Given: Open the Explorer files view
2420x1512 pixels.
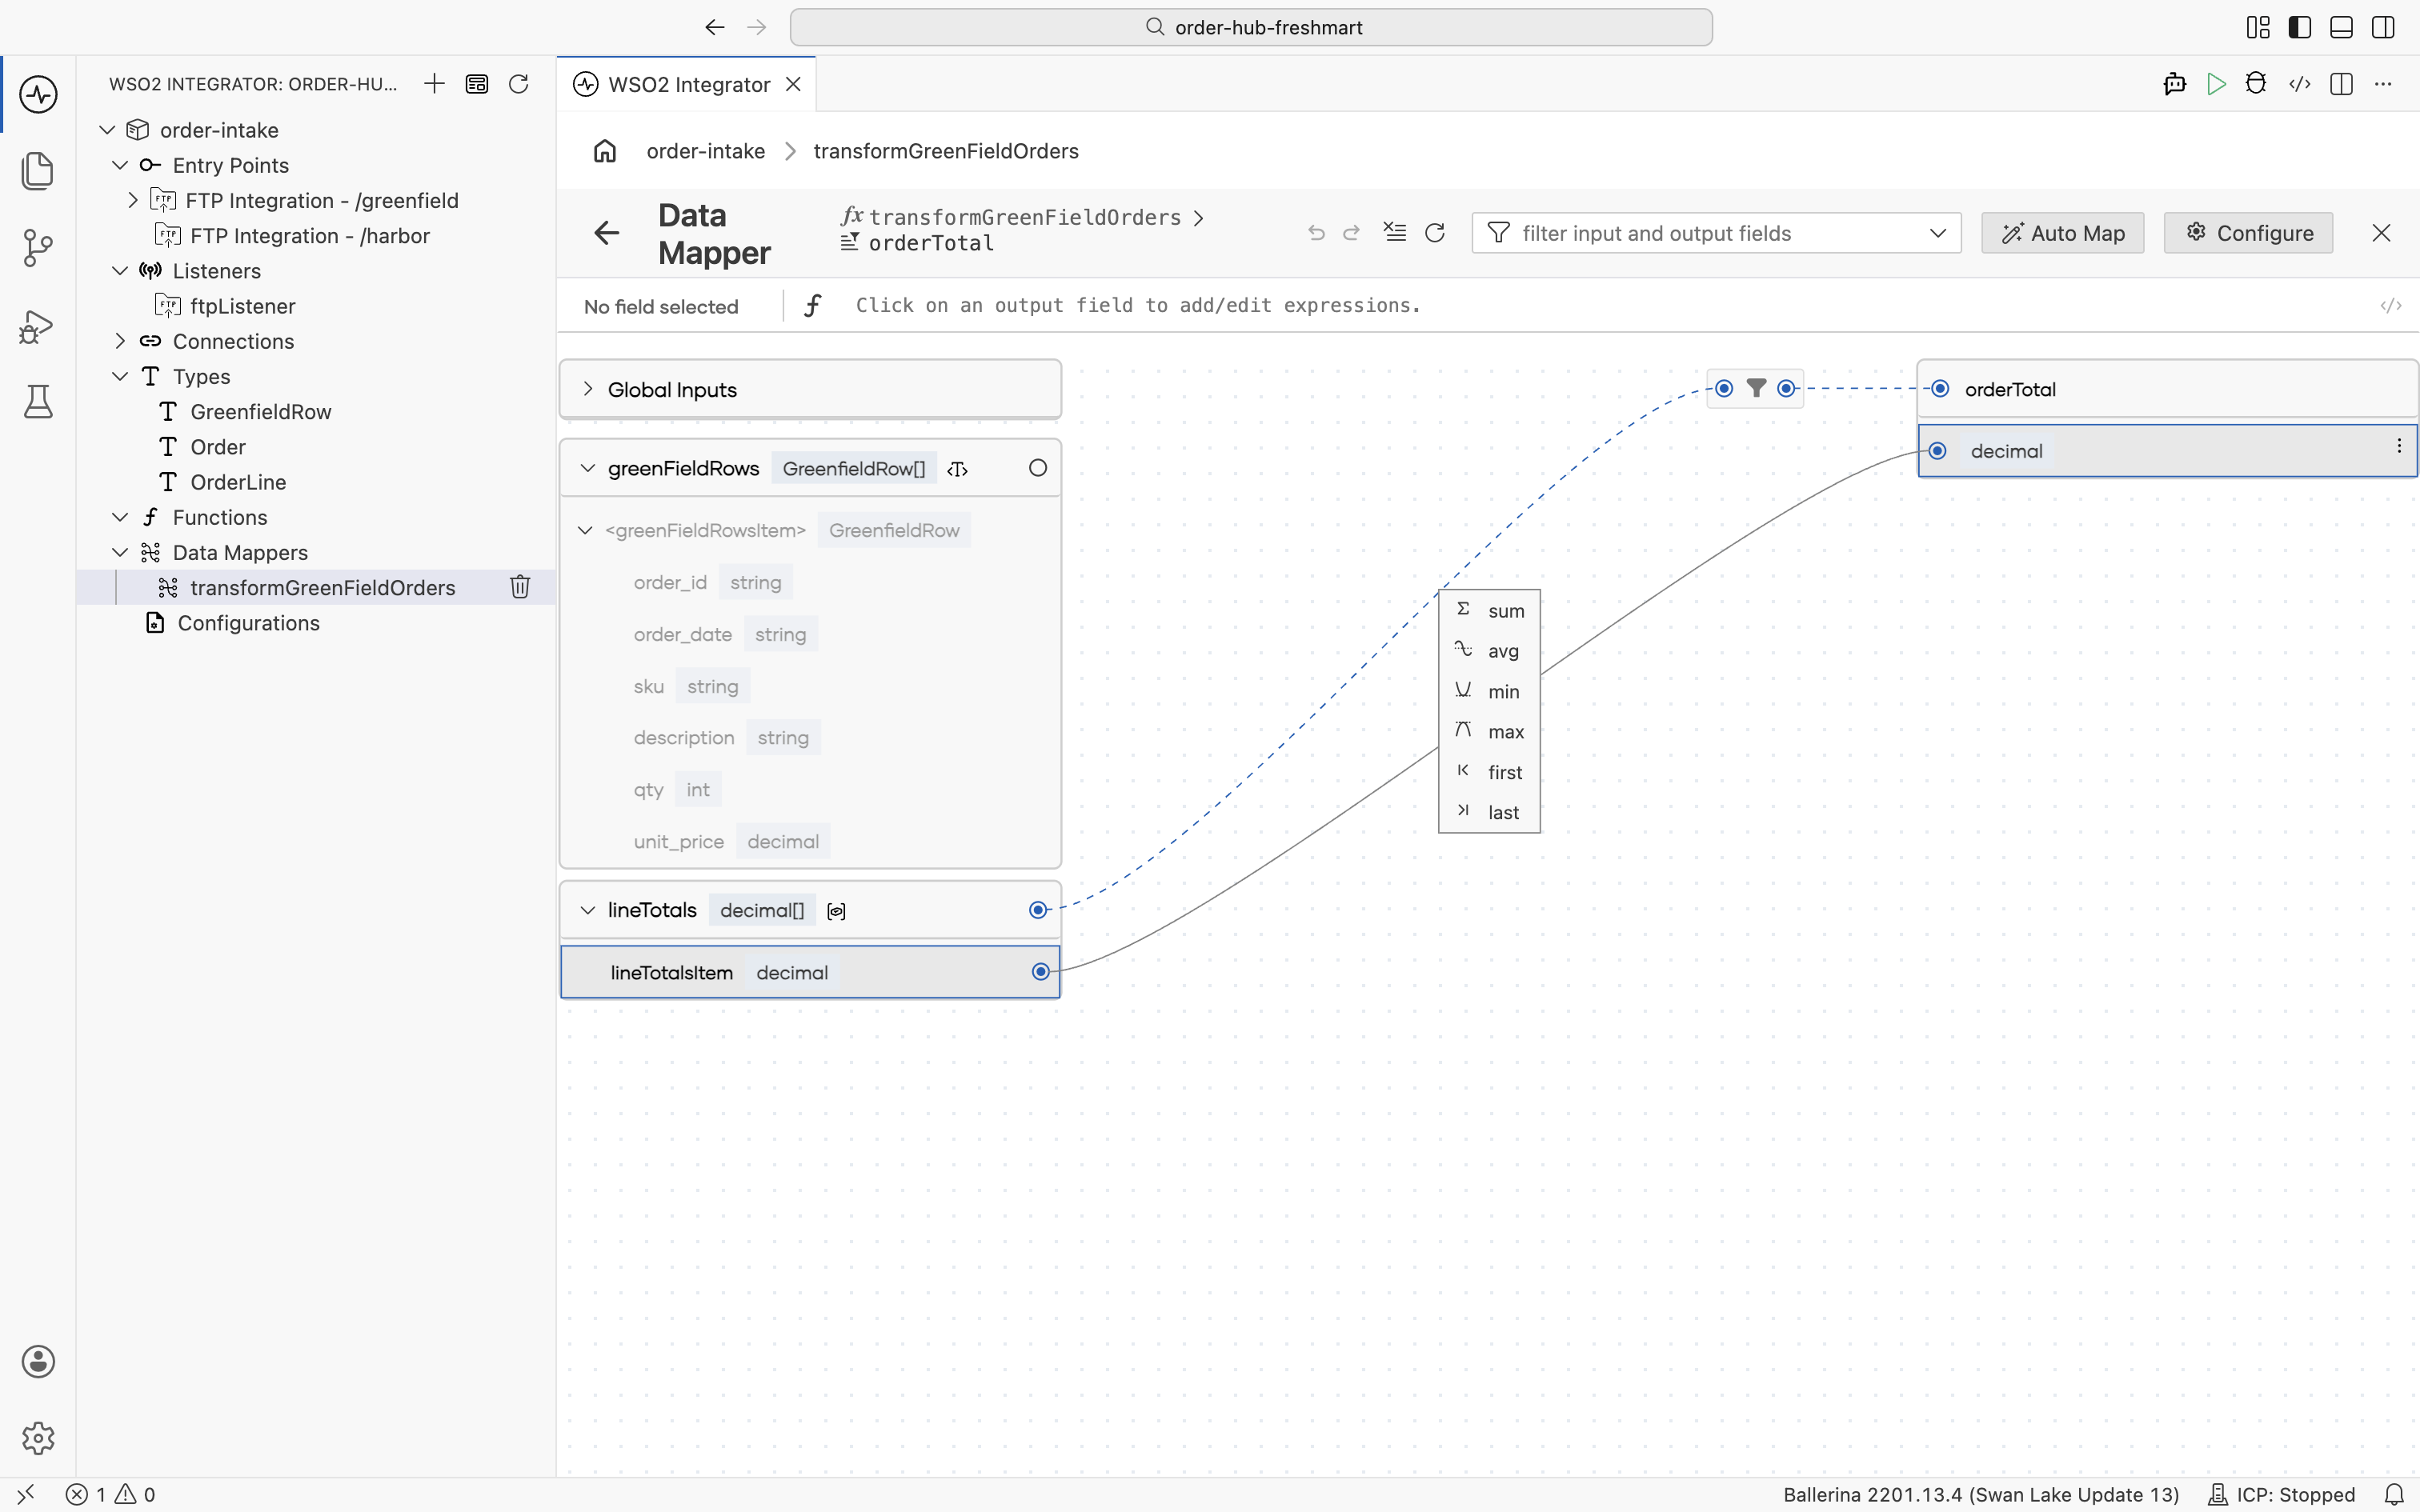Looking at the screenshot, I should (x=38, y=171).
